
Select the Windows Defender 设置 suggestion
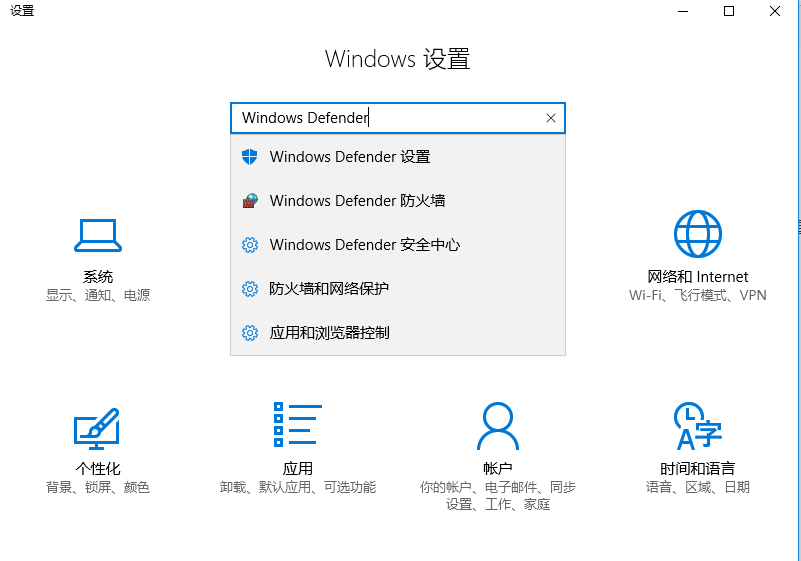[x=350, y=157]
